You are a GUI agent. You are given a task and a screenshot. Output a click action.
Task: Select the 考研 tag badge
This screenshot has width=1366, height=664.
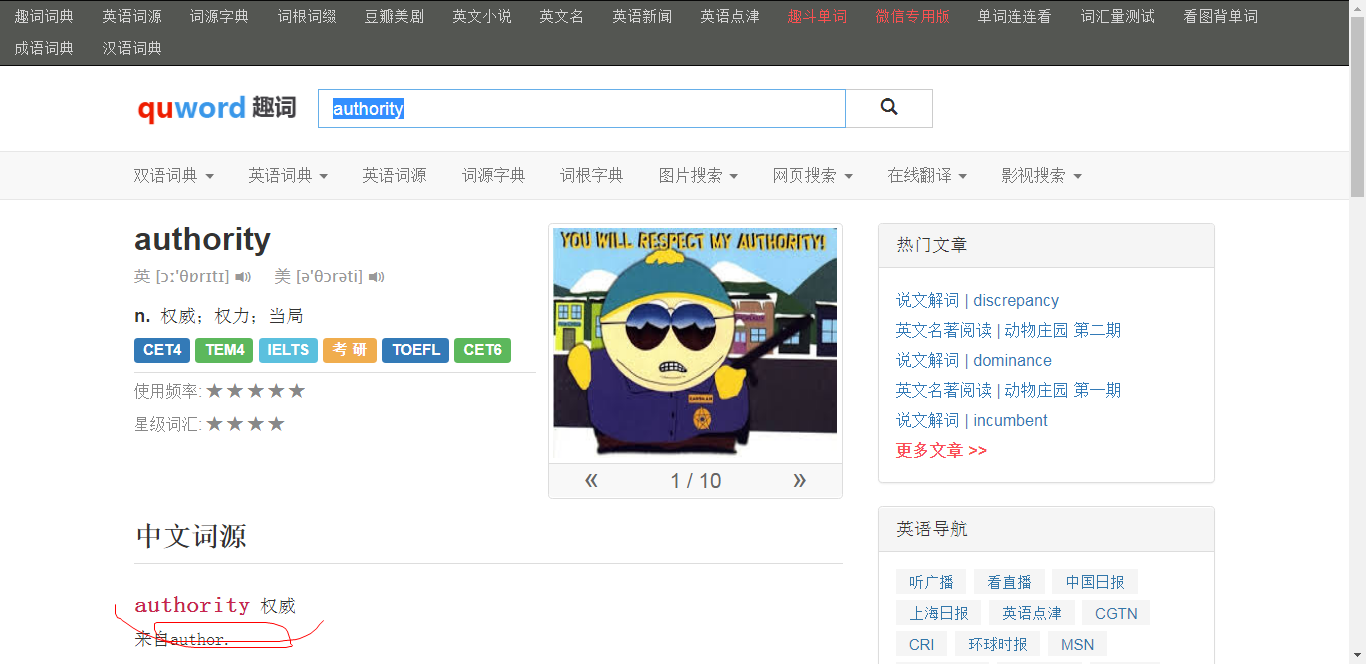(x=350, y=350)
